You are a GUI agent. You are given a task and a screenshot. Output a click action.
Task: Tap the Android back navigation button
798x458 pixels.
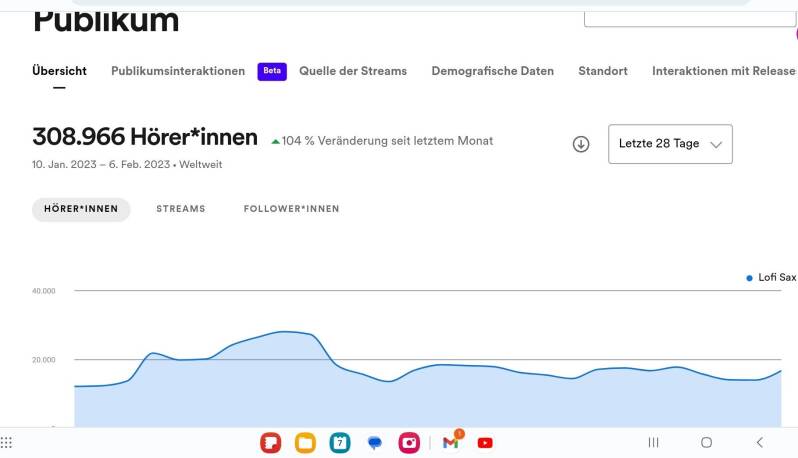tap(759, 442)
